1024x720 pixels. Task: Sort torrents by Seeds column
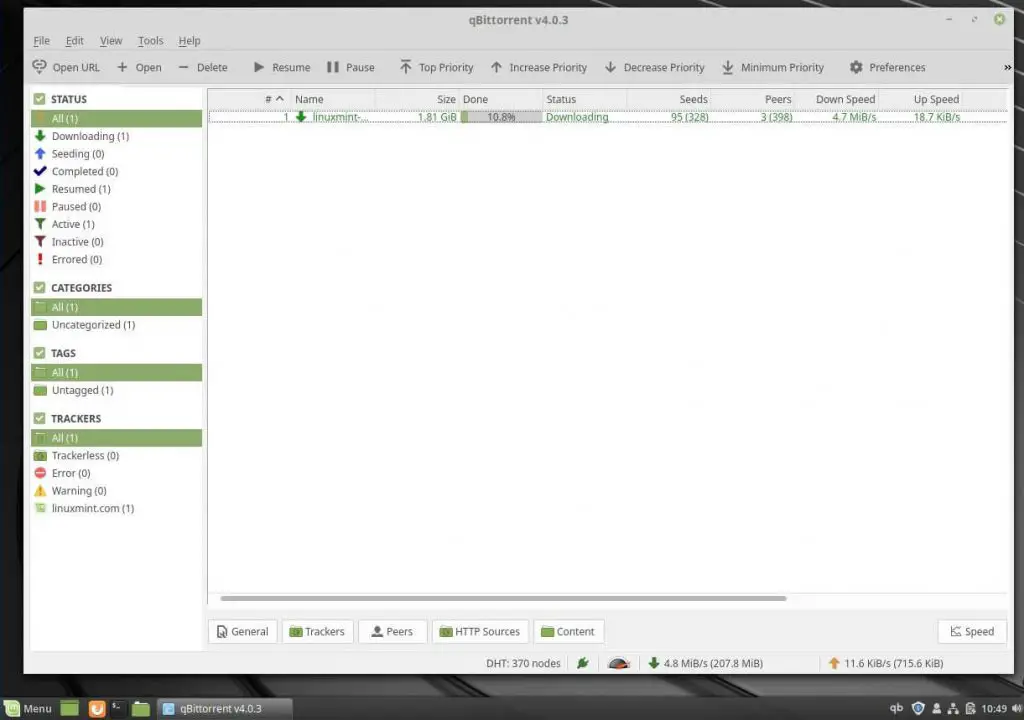[669, 99]
